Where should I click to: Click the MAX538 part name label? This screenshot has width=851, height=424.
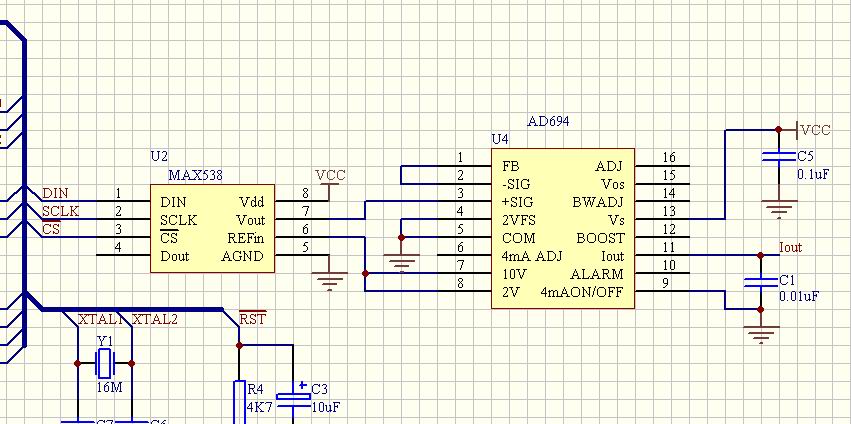tap(195, 175)
